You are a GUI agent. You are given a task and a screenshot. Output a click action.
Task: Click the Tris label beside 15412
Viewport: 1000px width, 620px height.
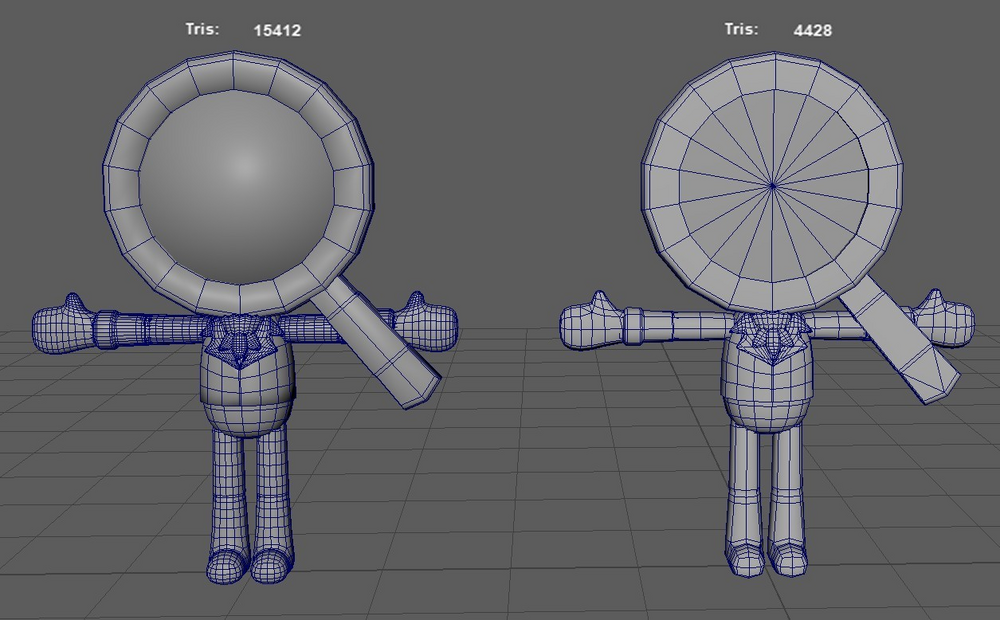(x=202, y=29)
